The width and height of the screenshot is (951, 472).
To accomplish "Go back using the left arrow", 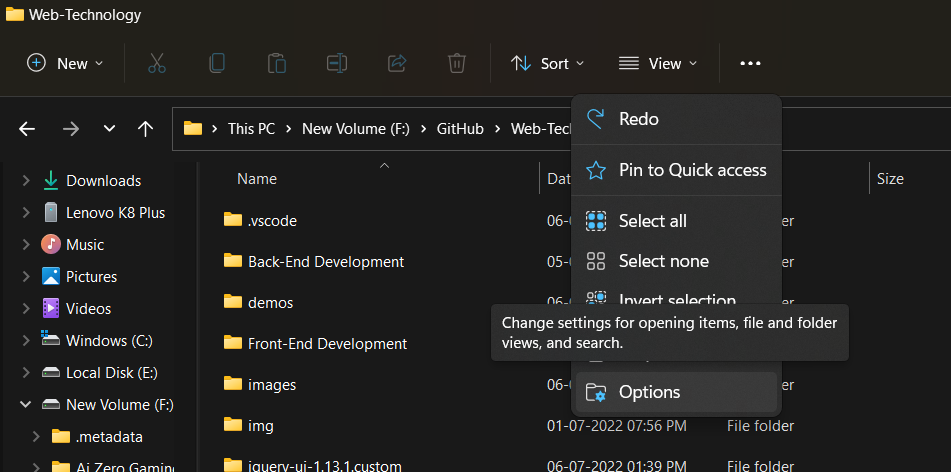I will click(x=27, y=129).
